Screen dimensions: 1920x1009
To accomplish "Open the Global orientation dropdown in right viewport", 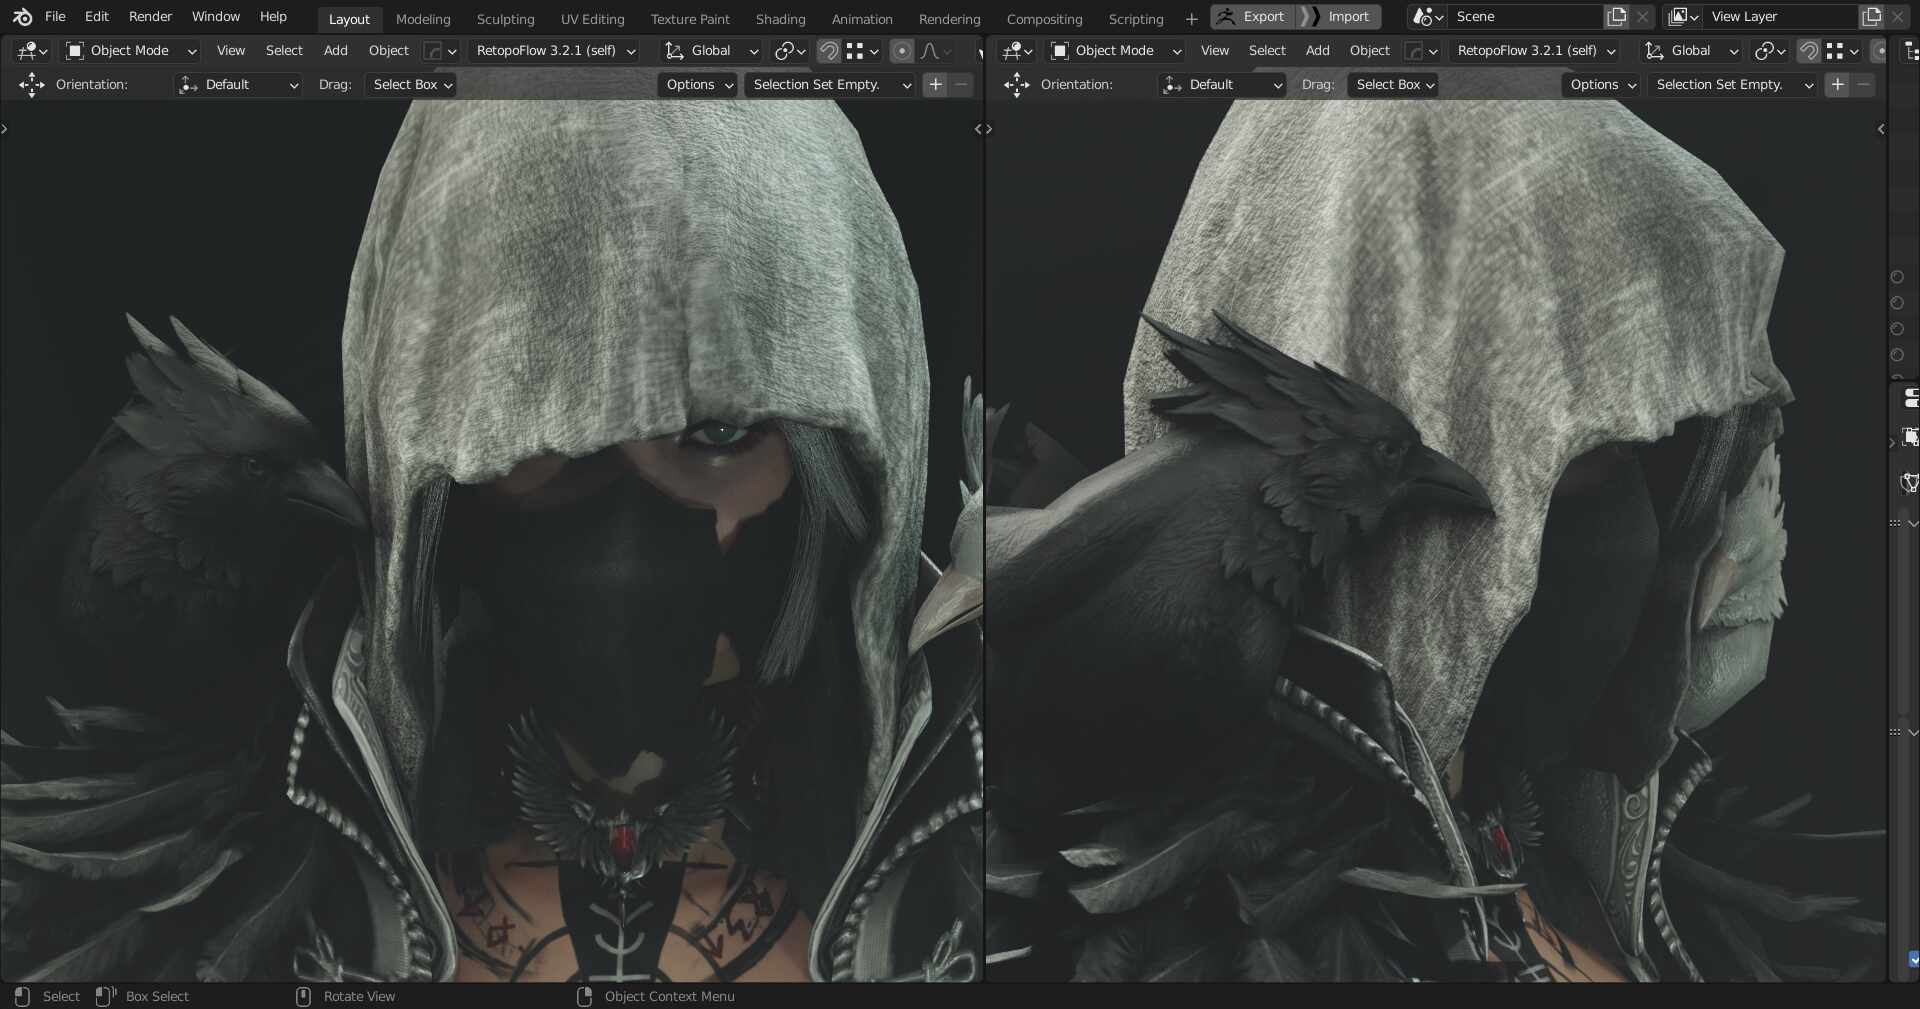I will point(1691,51).
